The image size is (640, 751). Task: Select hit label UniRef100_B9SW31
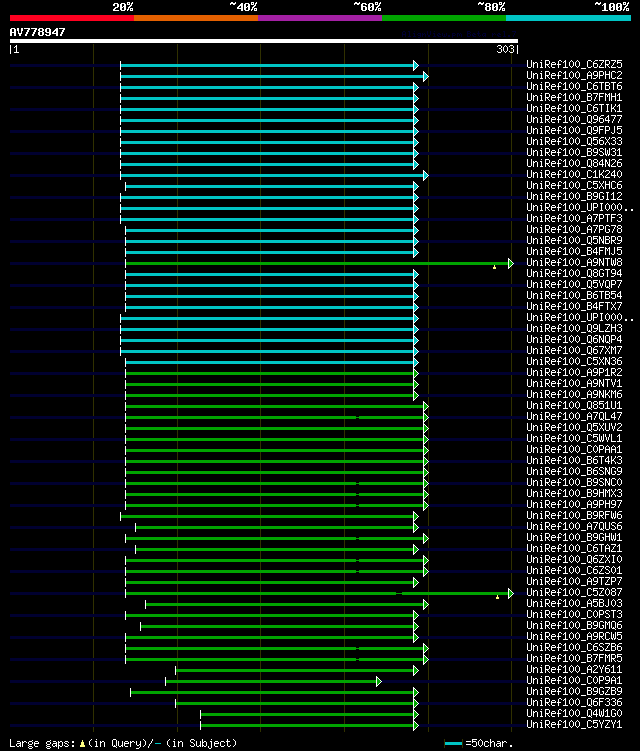[x=574, y=152]
